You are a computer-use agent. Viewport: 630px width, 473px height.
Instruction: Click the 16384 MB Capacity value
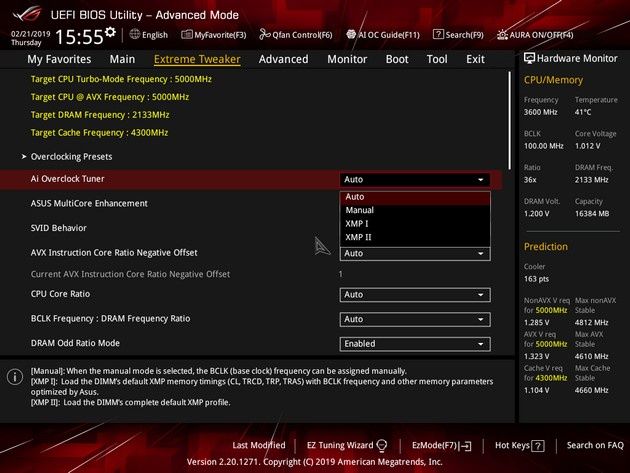[592, 214]
